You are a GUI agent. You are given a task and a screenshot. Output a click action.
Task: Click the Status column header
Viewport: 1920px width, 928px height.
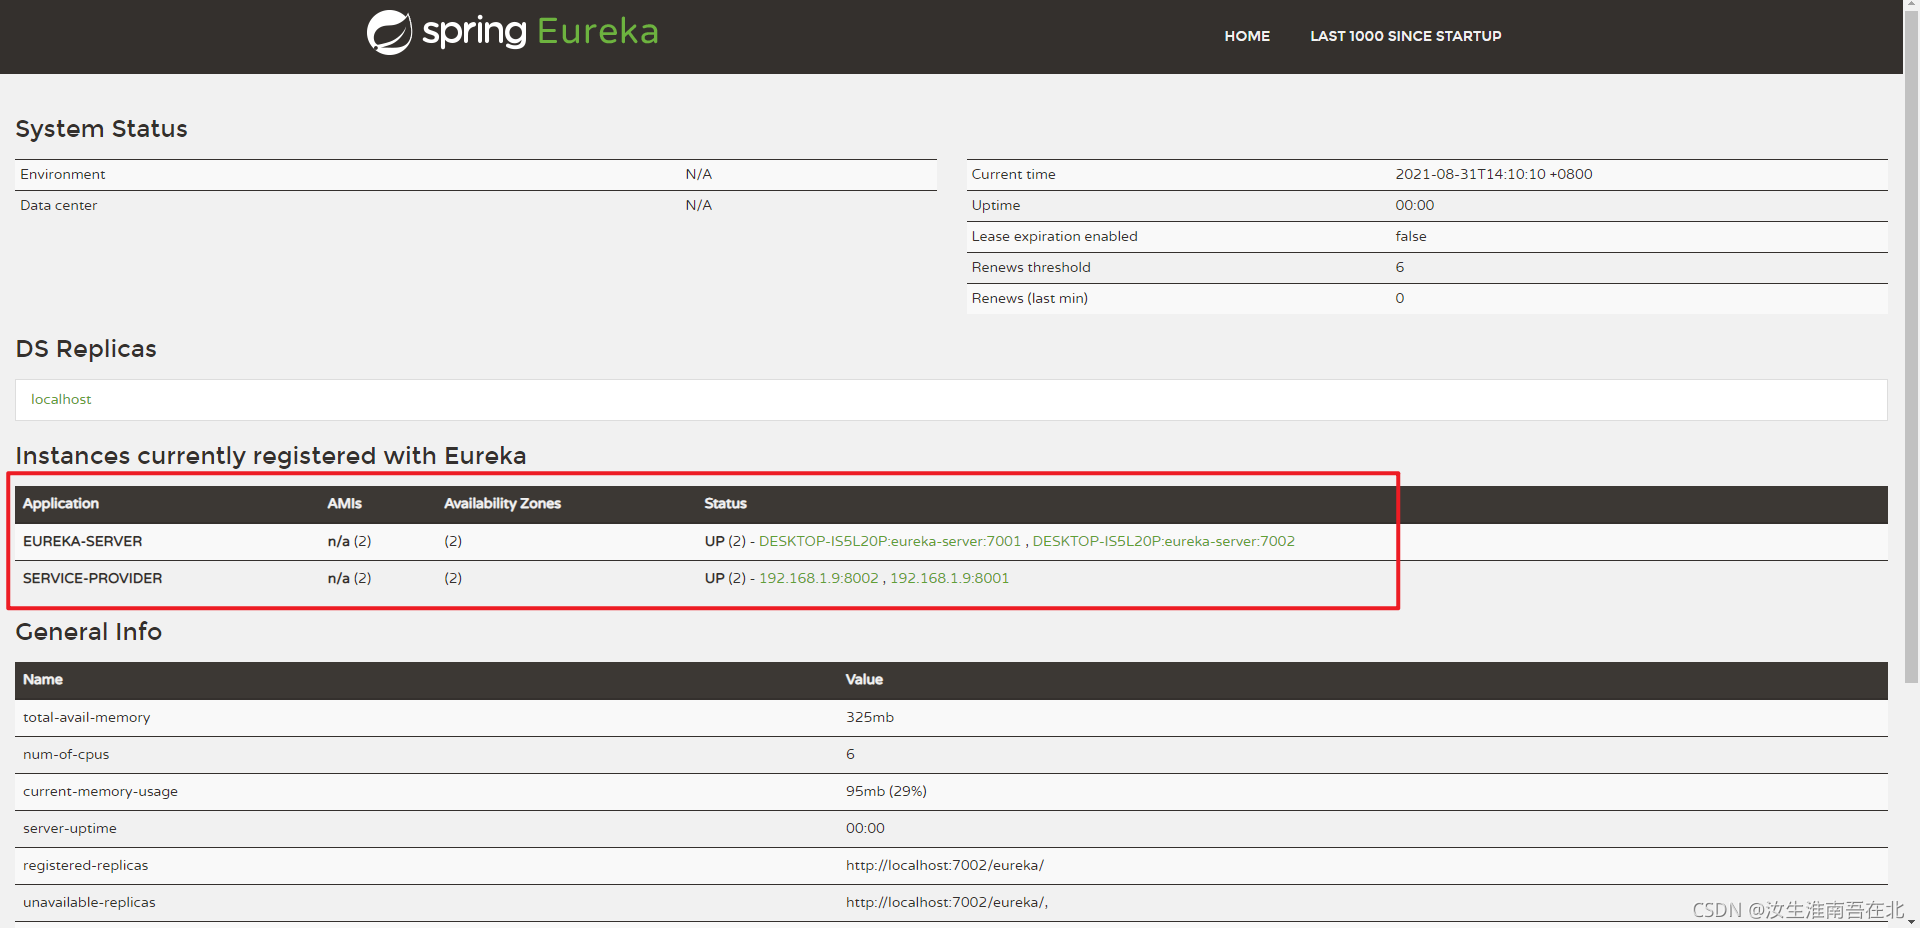(x=725, y=504)
